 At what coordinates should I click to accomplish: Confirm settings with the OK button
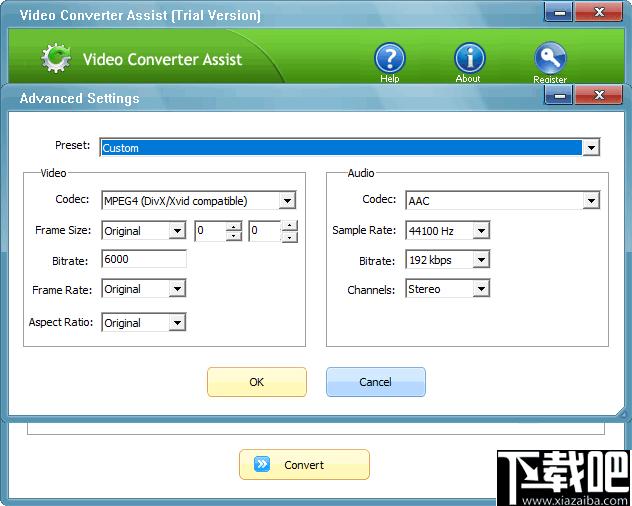257,382
